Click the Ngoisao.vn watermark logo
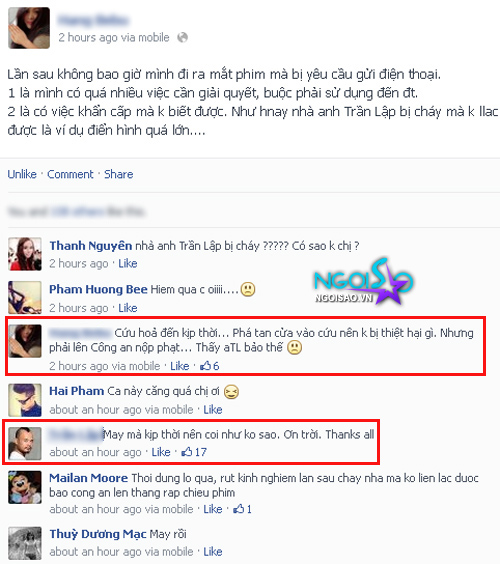 point(363,282)
